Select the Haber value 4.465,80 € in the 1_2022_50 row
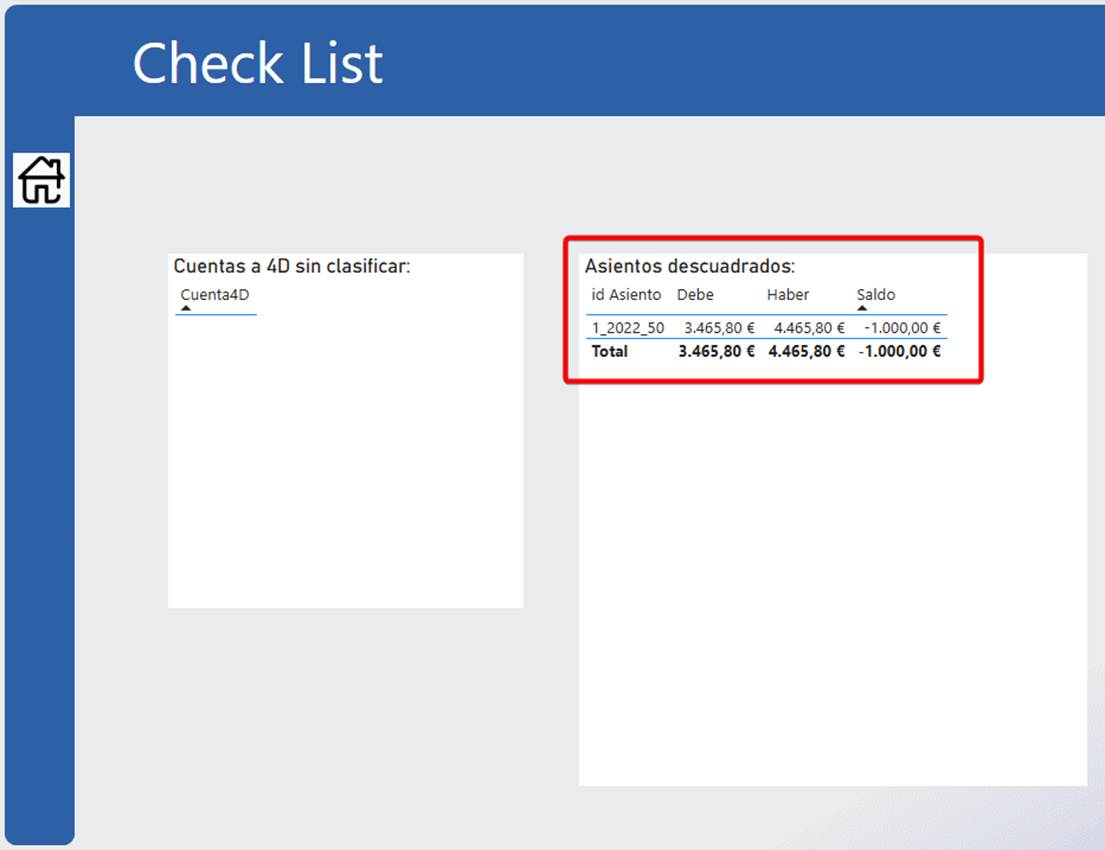The height and width of the screenshot is (850, 1105). point(809,328)
